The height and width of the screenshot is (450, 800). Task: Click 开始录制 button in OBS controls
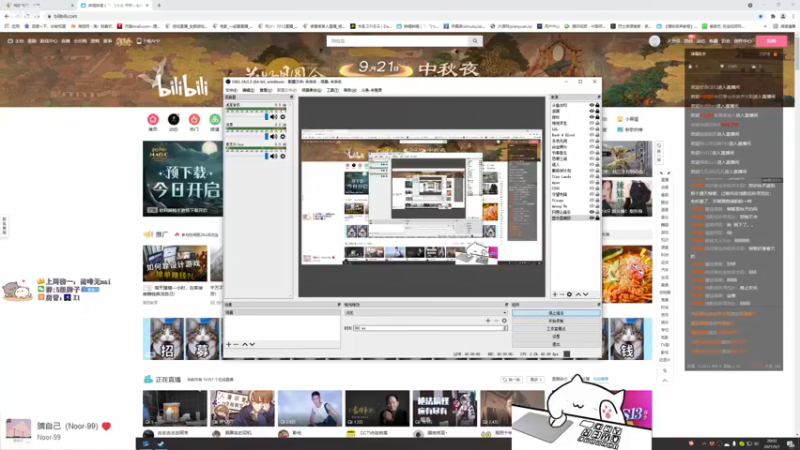[556, 321]
